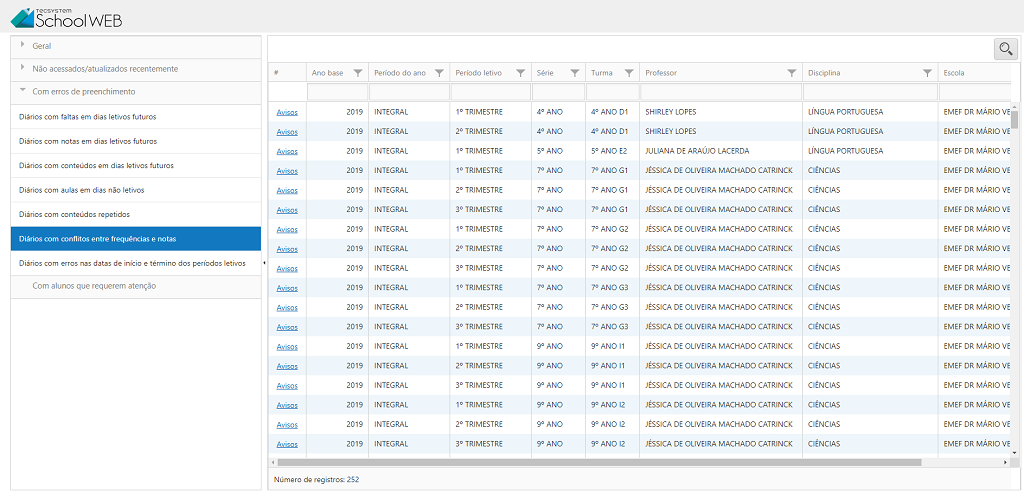Open the Disciplina column filter icon

(x=927, y=73)
